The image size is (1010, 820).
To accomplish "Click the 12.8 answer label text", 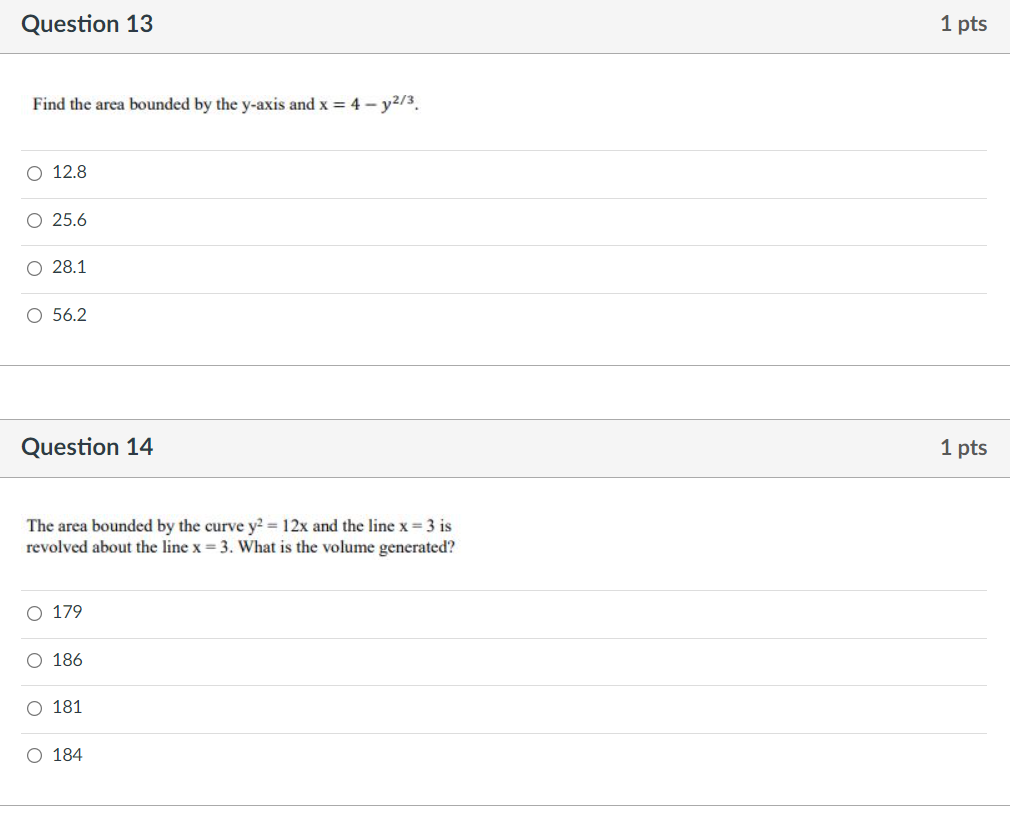I will point(69,172).
